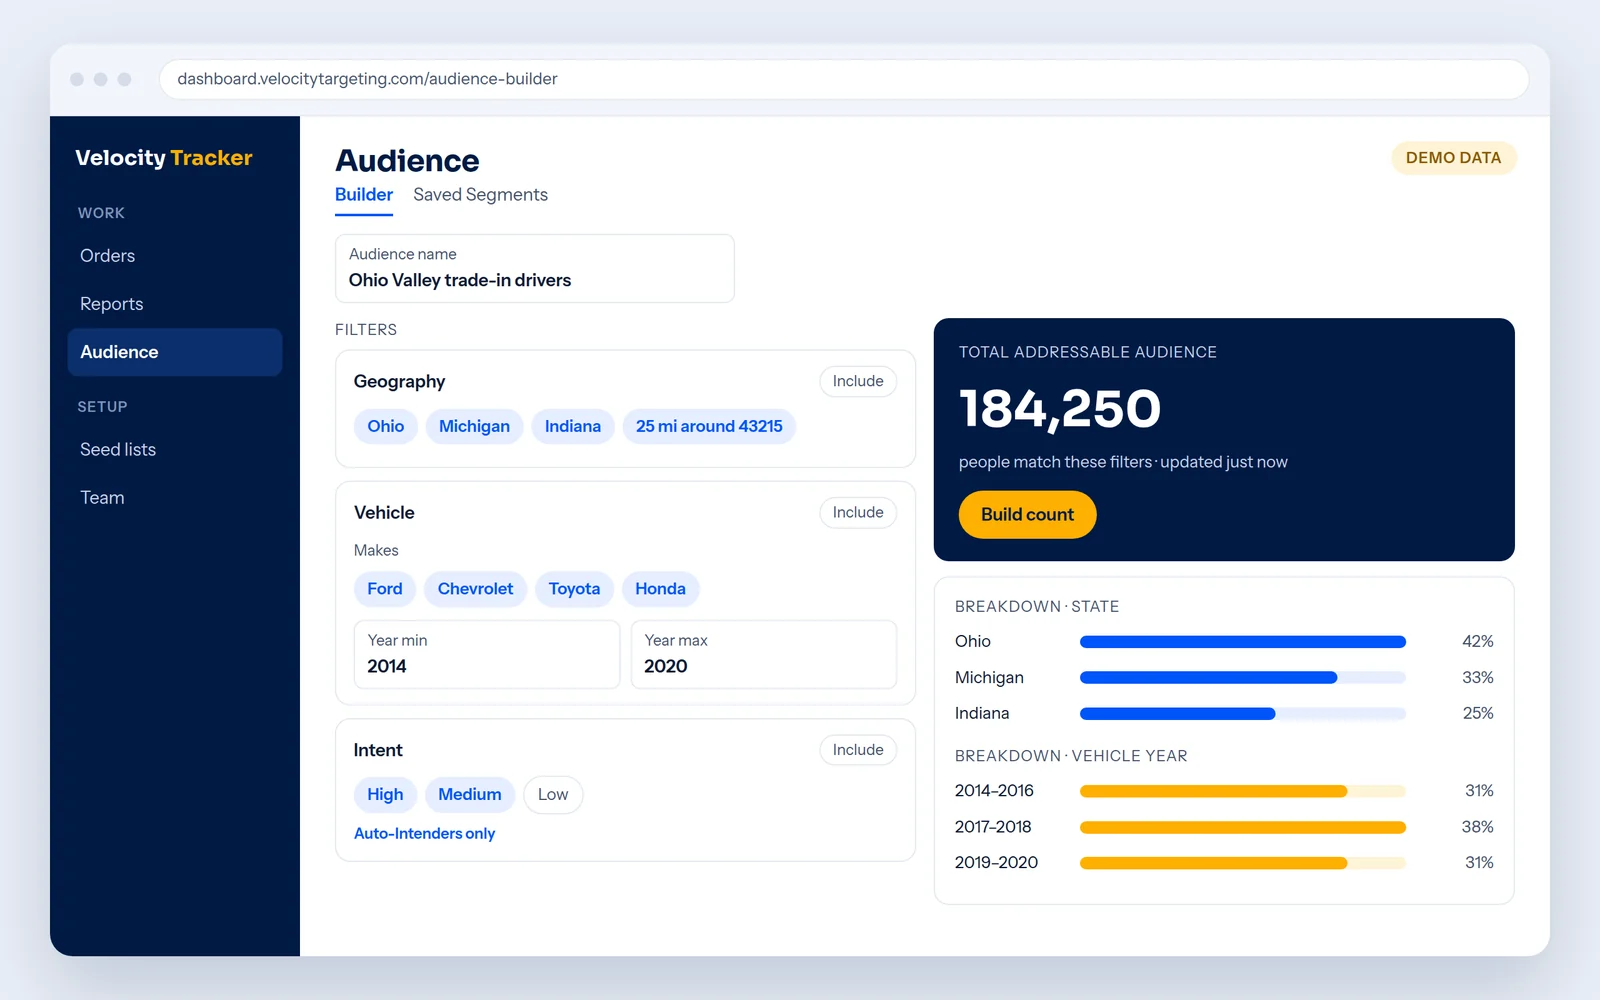1600x1000 pixels.
Task: Deselect the Indiana geography chip
Action: pyautogui.click(x=573, y=426)
